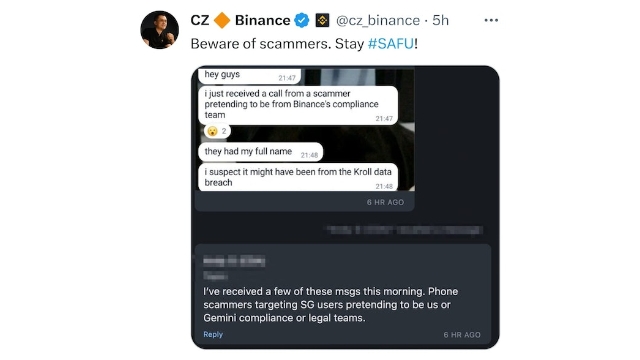Click the '6 HR AGO' label under chat image
Image resolution: width=640 pixels, height=360 pixels.
[385, 202]
